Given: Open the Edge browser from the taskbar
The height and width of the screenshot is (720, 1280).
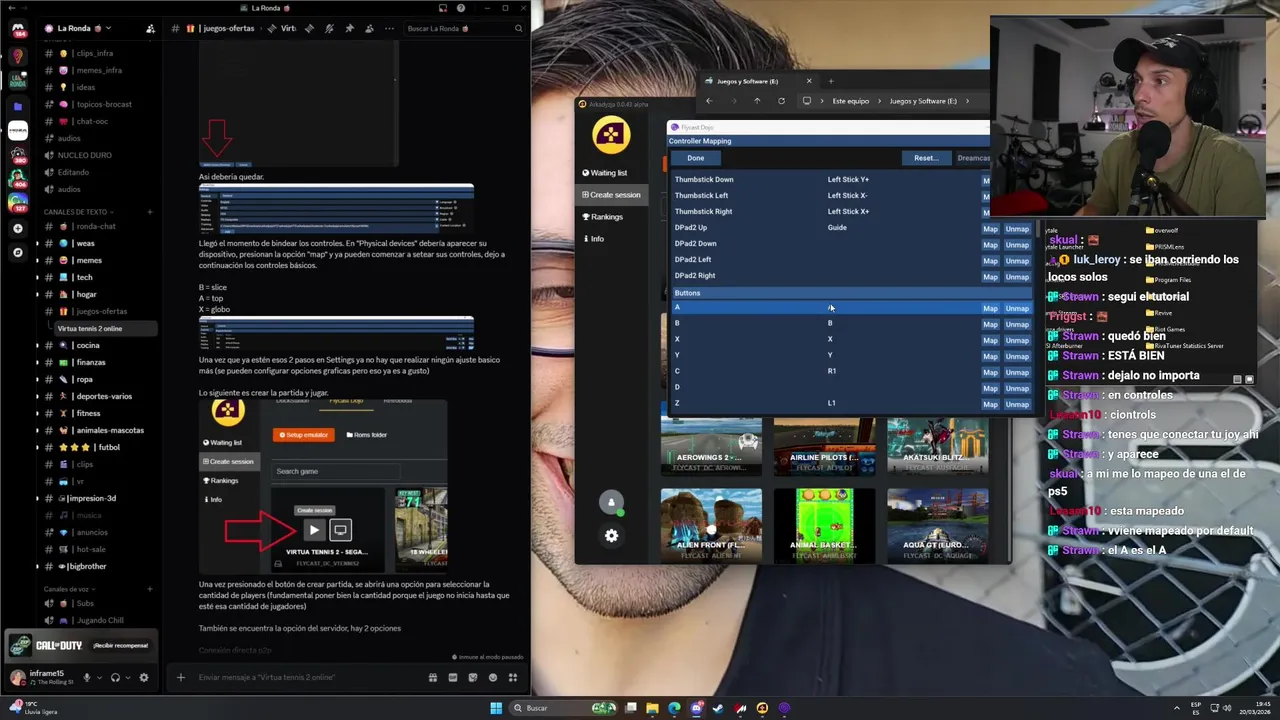Looking at the screenshot, I should 674,708.
